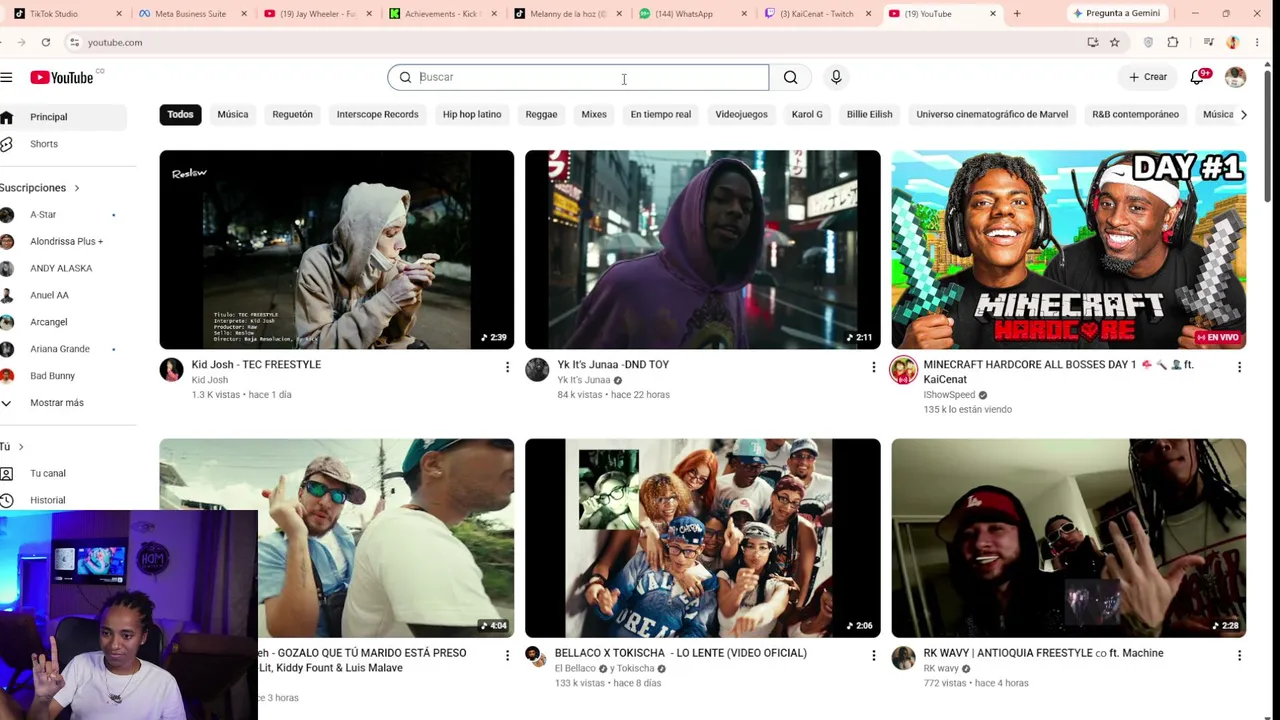
Task: Open options for ANTIOQUIA FREESTYLE video
Action: pos(1239,655)
